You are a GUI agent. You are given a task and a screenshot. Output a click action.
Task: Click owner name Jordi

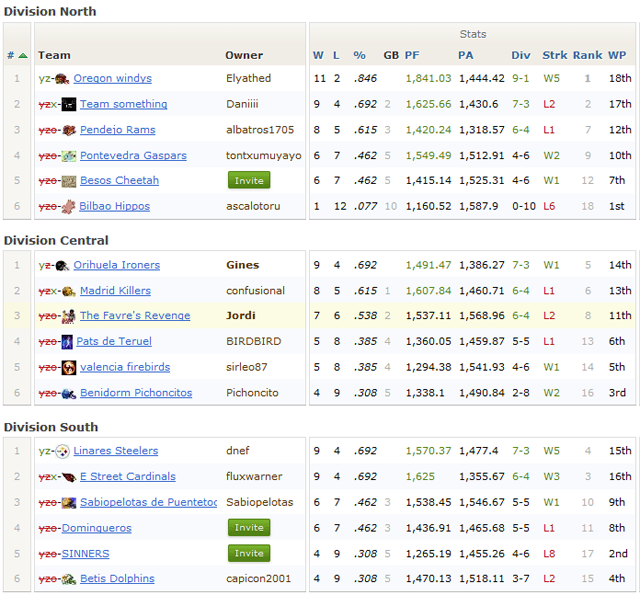click(x=241, y=316)
